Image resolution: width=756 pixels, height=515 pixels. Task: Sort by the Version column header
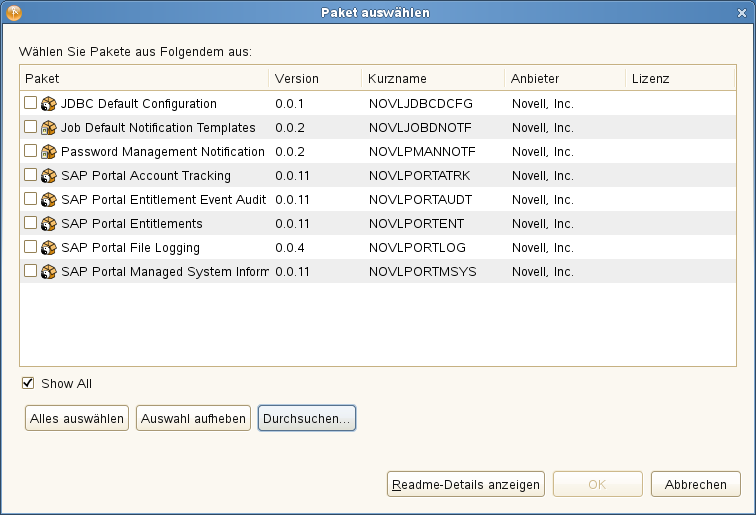coord(314,78)
